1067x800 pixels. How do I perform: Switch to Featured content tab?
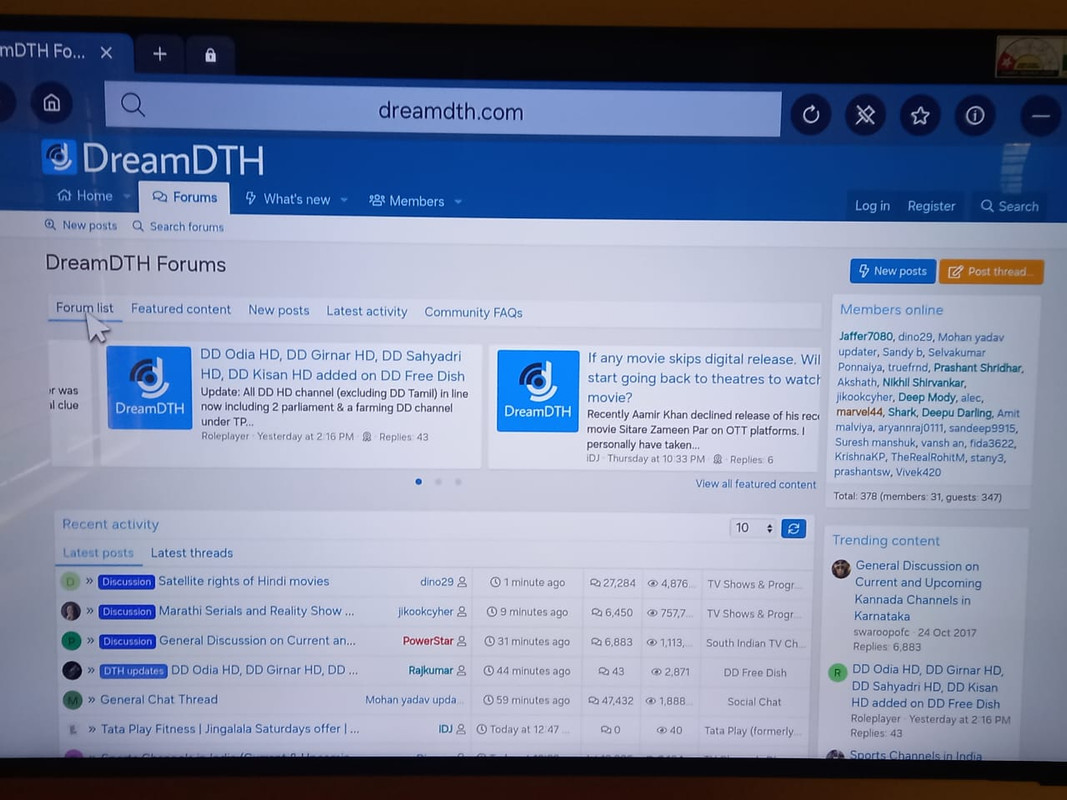[x=180, y=309]
